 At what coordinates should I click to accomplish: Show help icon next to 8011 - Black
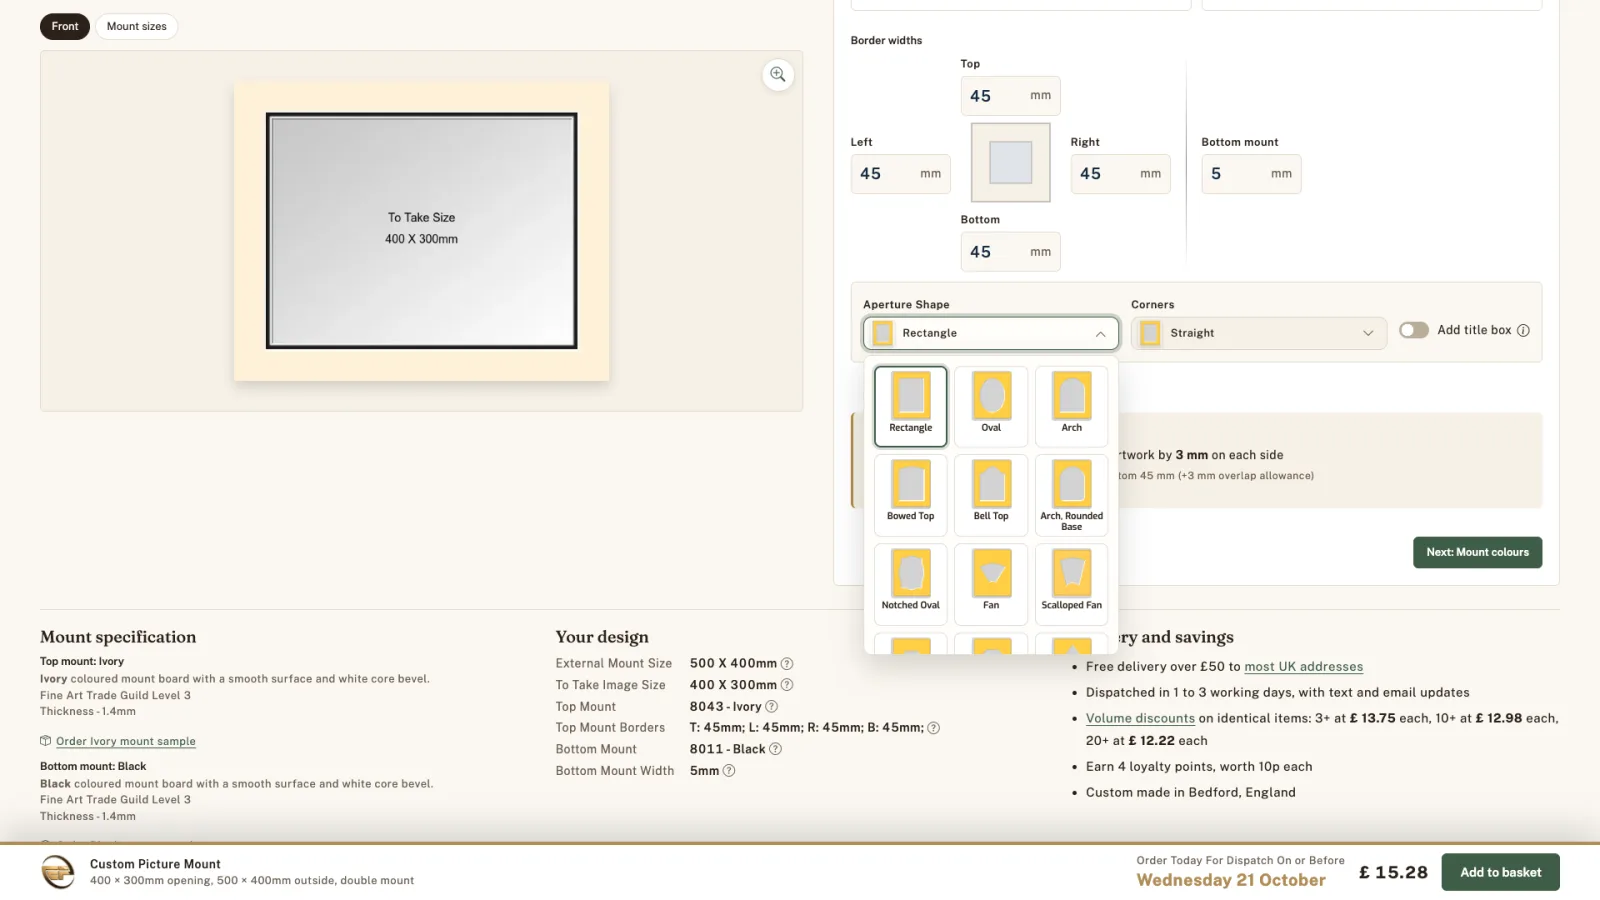(775, 749)
